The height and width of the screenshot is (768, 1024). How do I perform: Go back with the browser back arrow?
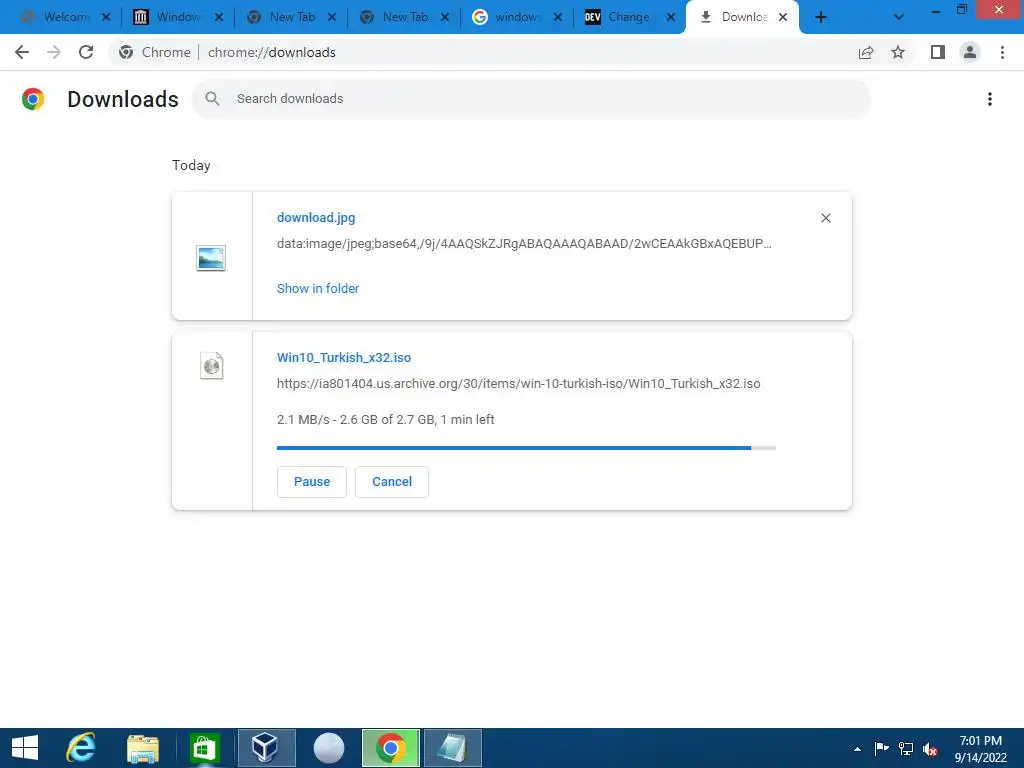[22, 52]
